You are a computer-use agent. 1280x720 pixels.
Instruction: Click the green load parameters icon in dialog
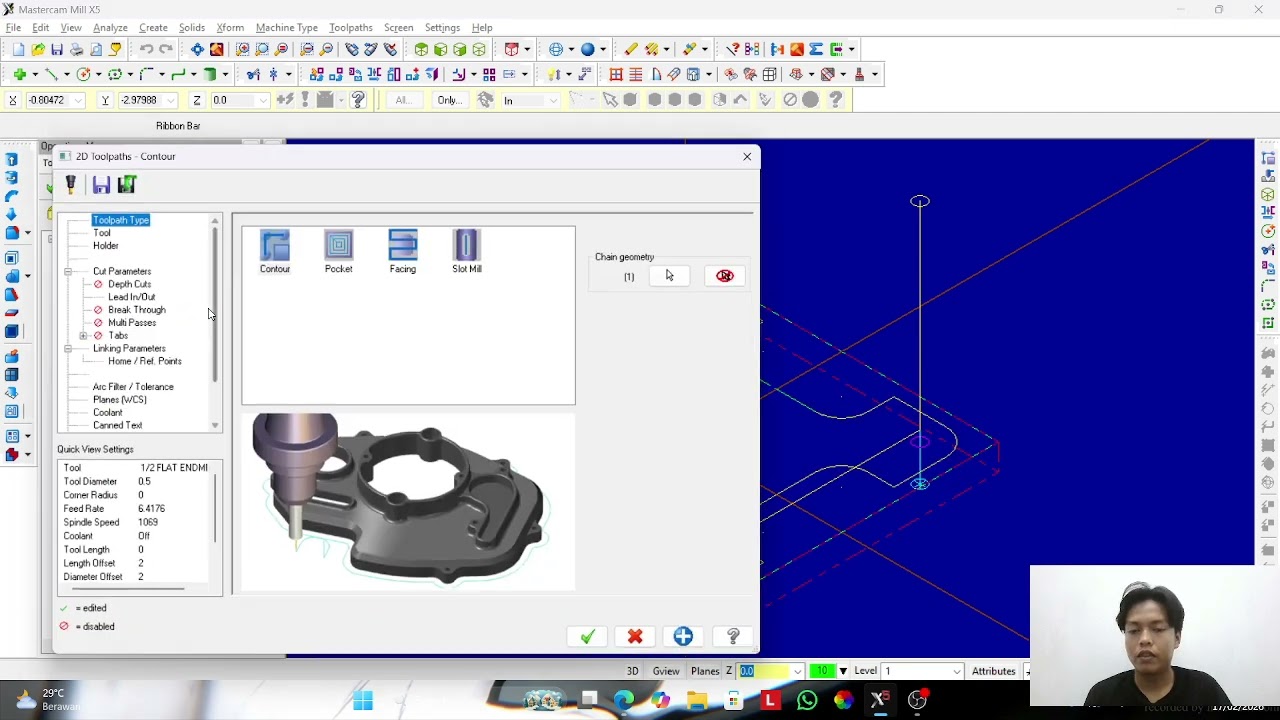pos(127,184)
